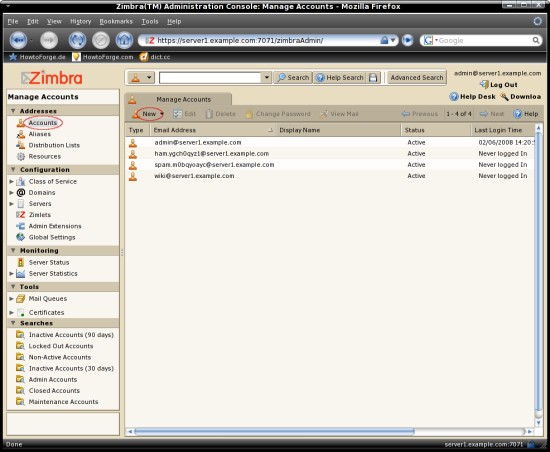Image resolution: width=550 pixels, height=452 pixels.
Task: Click the save search icon beside Help Search
Action: [373, 77]
